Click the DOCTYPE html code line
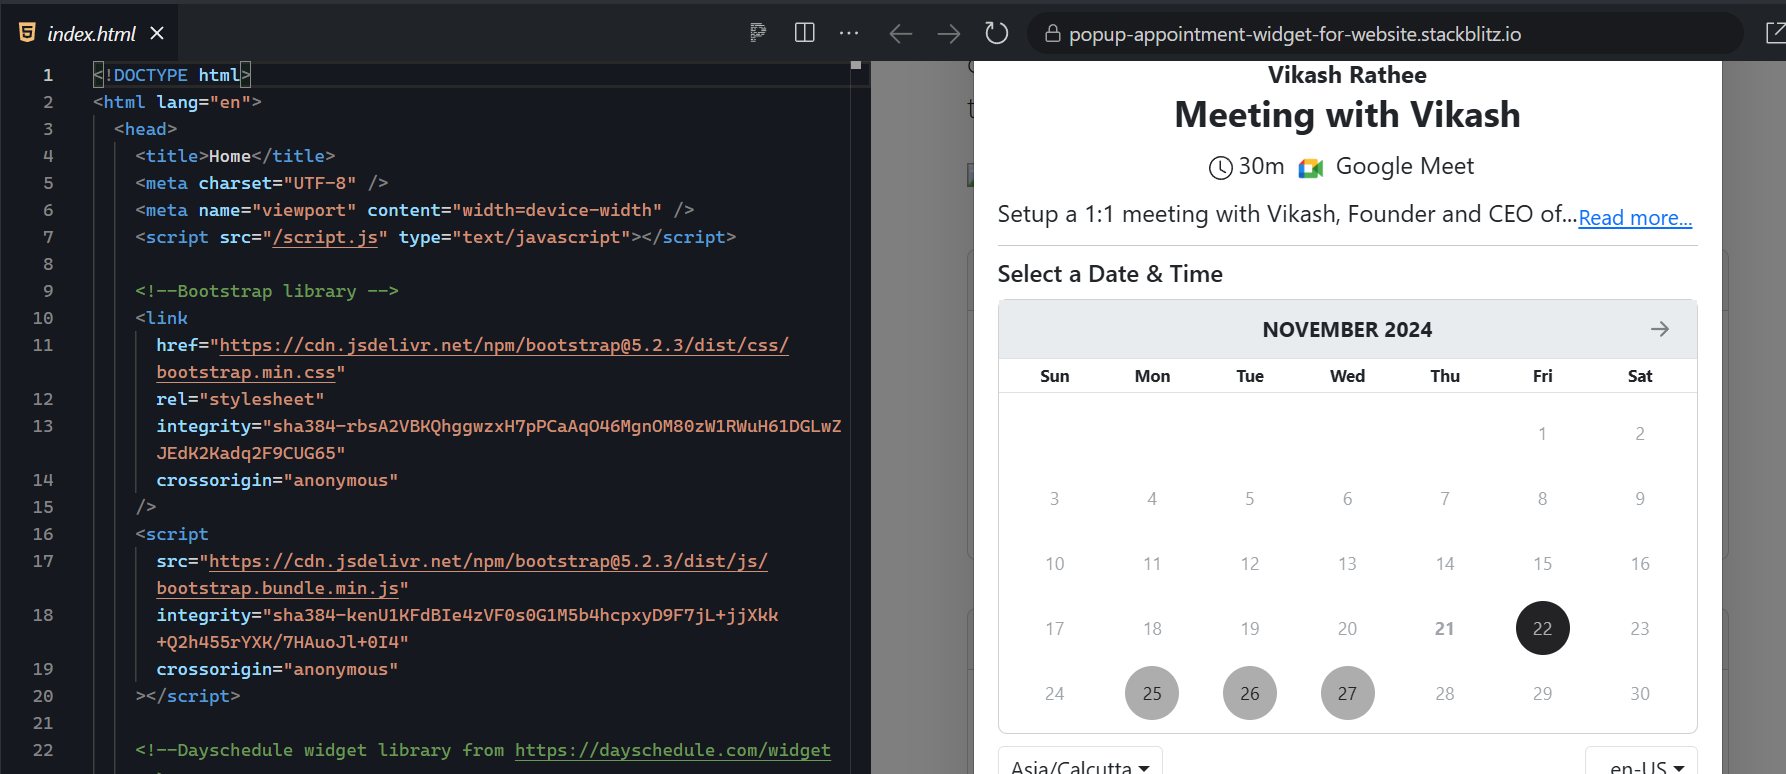 coord(172,75)
